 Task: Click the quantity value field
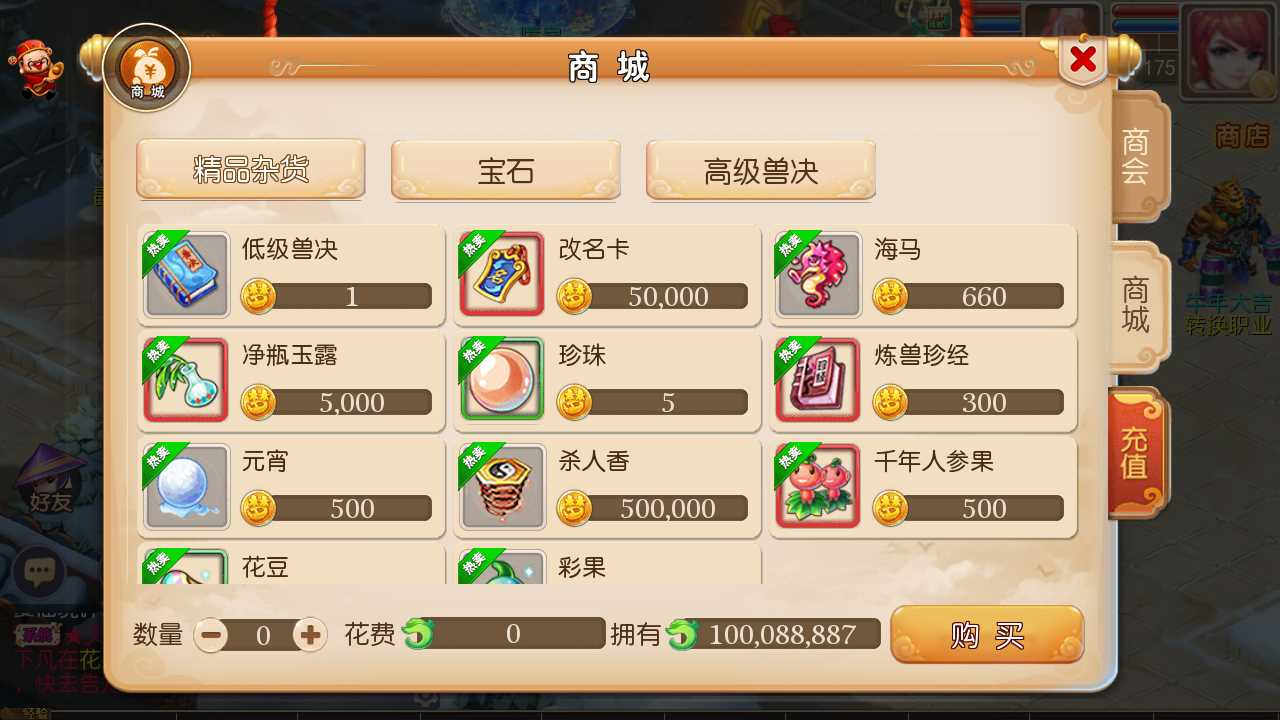(262, 635)
